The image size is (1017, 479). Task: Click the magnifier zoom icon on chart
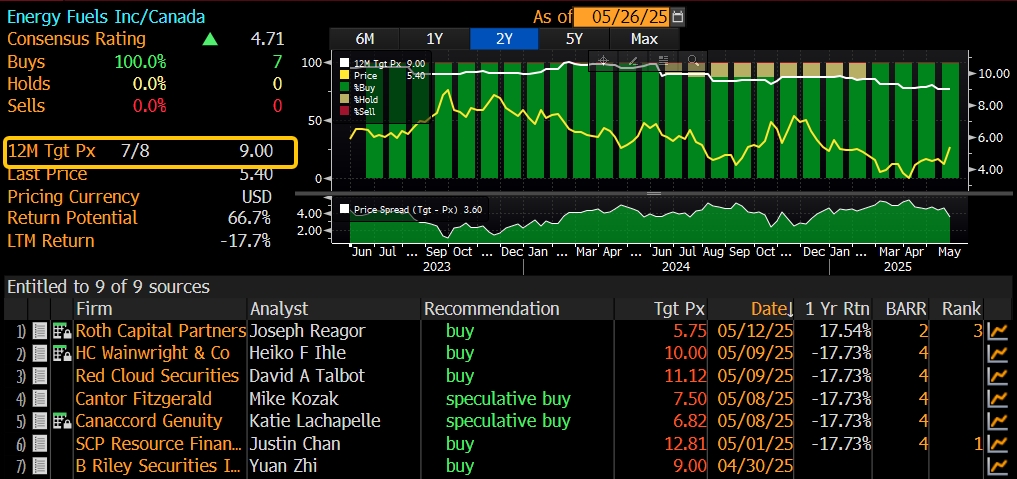click(x=691, y=60)
